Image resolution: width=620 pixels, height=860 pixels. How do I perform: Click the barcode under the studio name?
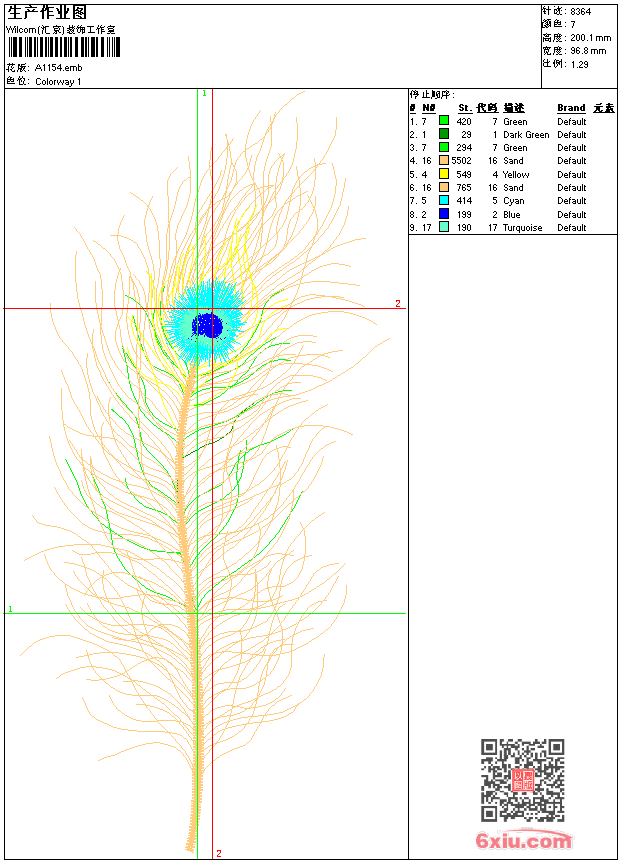[x=64, y=48]
